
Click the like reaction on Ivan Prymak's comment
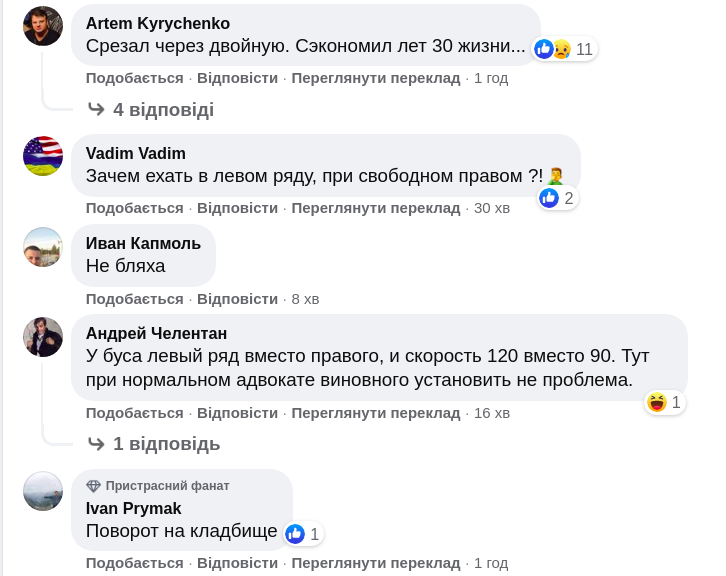pyautogui.click(x=303, y=534)
